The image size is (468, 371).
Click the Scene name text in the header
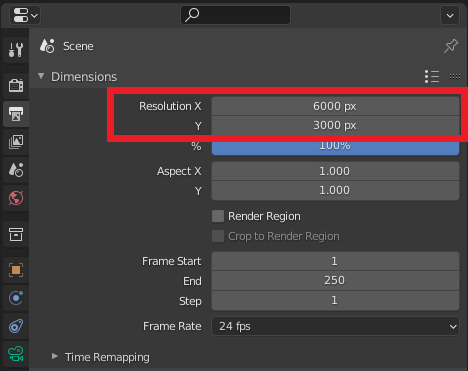(78, 46)
